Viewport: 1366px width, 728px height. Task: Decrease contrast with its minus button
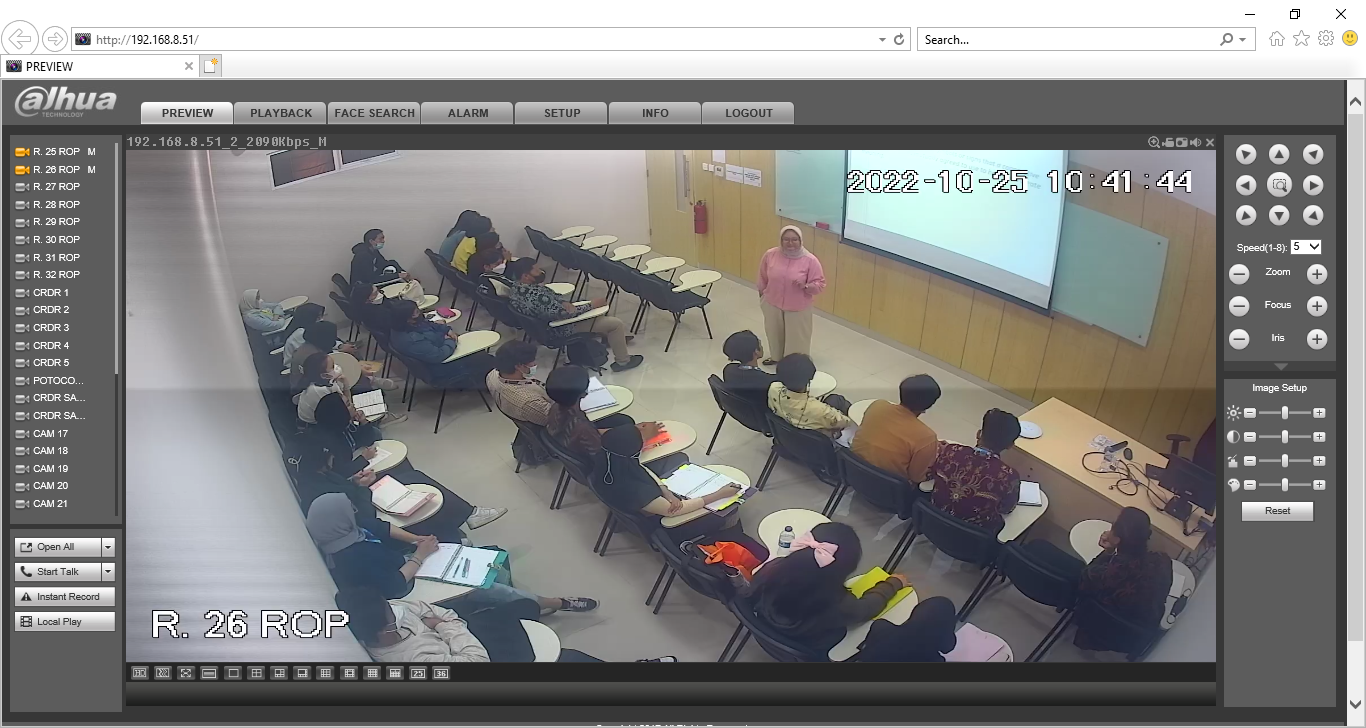(1250, 437)
